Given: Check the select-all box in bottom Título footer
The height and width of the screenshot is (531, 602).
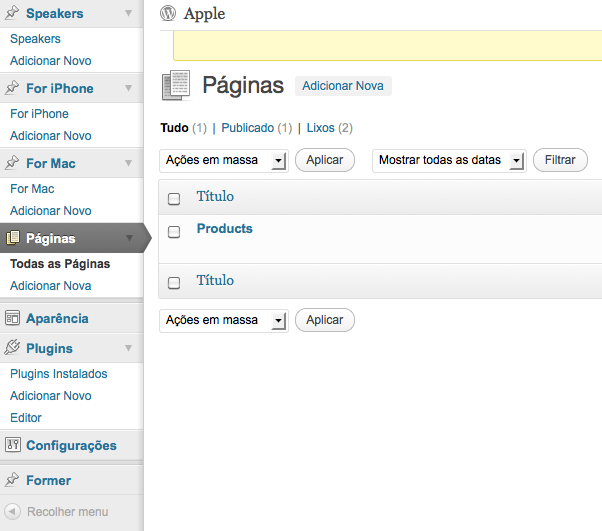Looking at the screenshot, I should pos(174,283).
